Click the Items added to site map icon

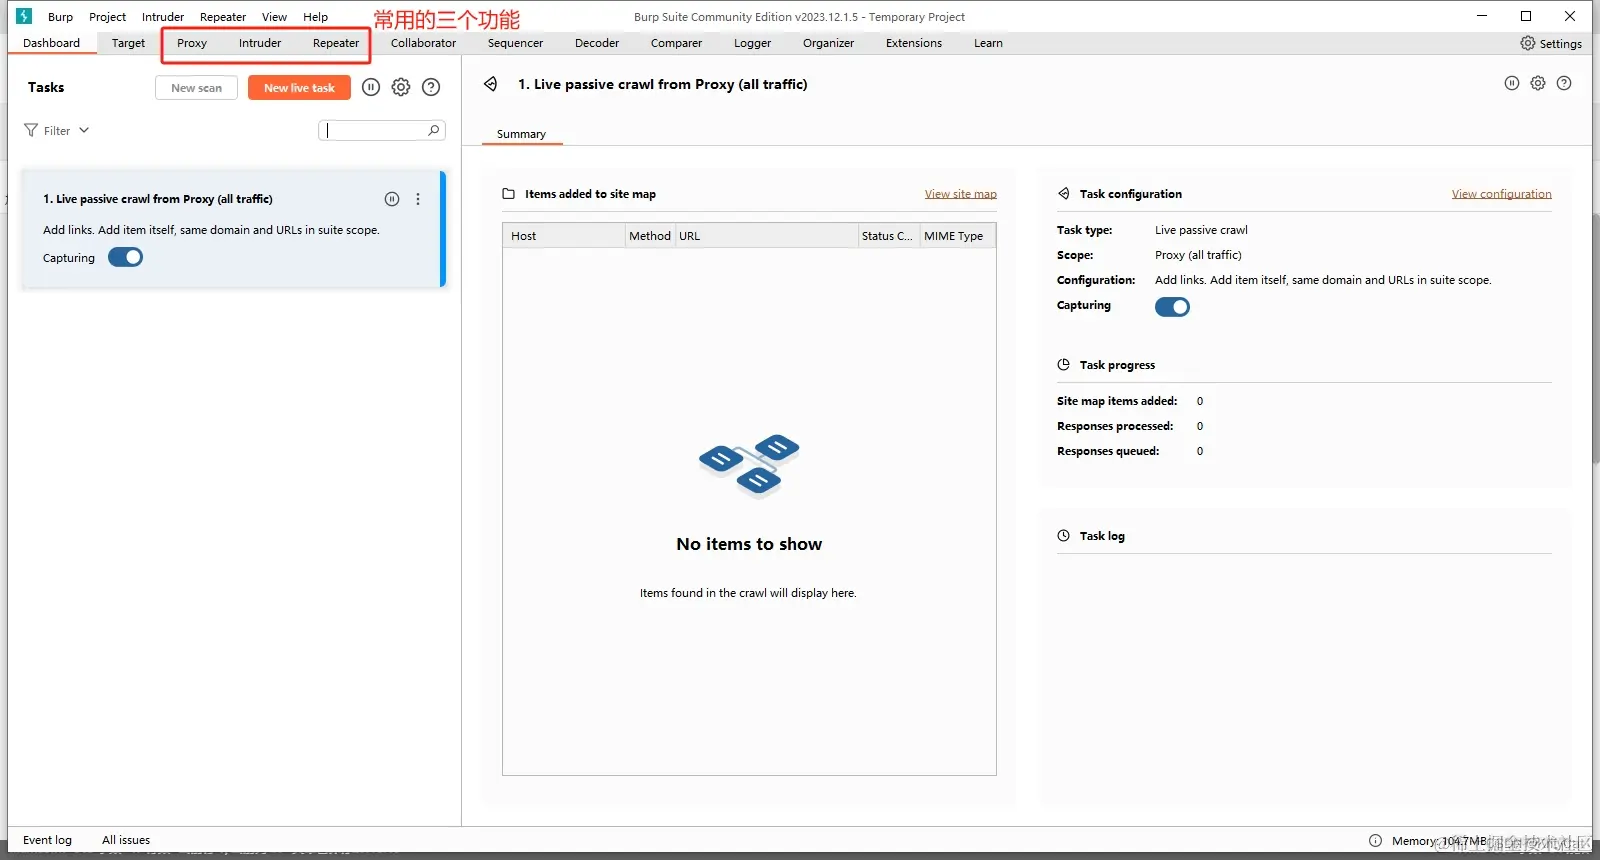click(x=508, y=194)
